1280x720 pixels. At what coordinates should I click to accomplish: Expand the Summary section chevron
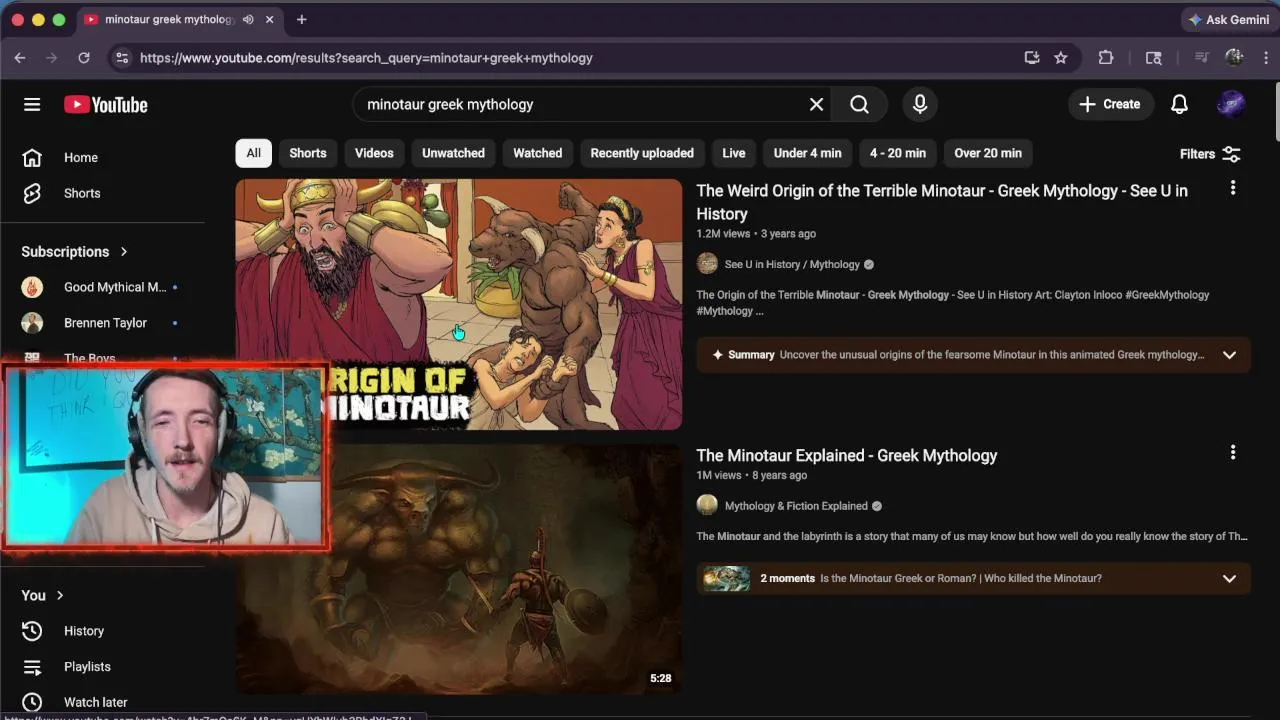pyautogui.click(x=1229, y=355)
